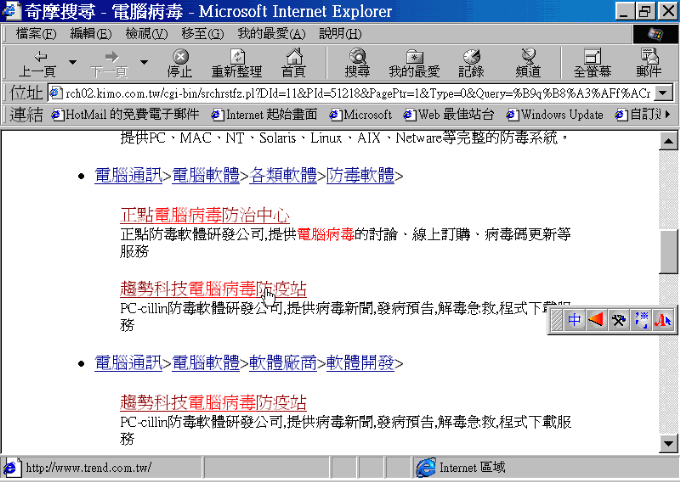Open the 正點電腦病毒防治中心 result link

205,215
